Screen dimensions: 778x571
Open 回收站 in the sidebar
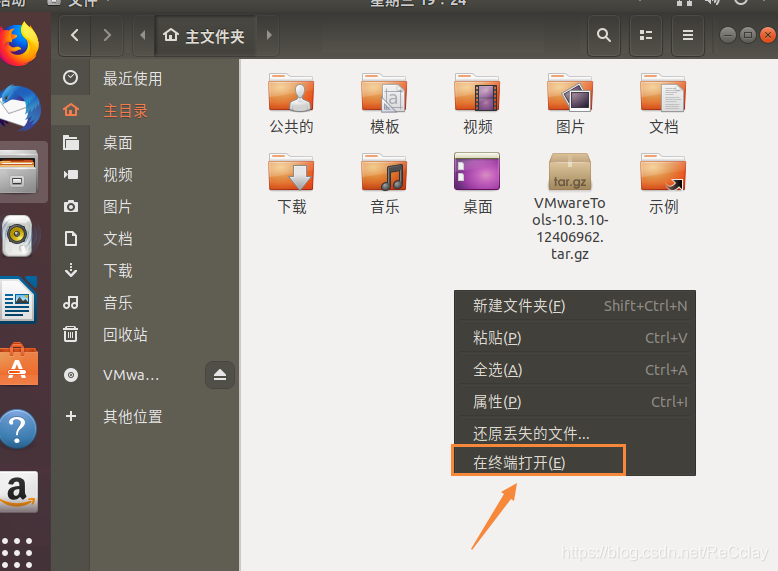coord(145,334)
